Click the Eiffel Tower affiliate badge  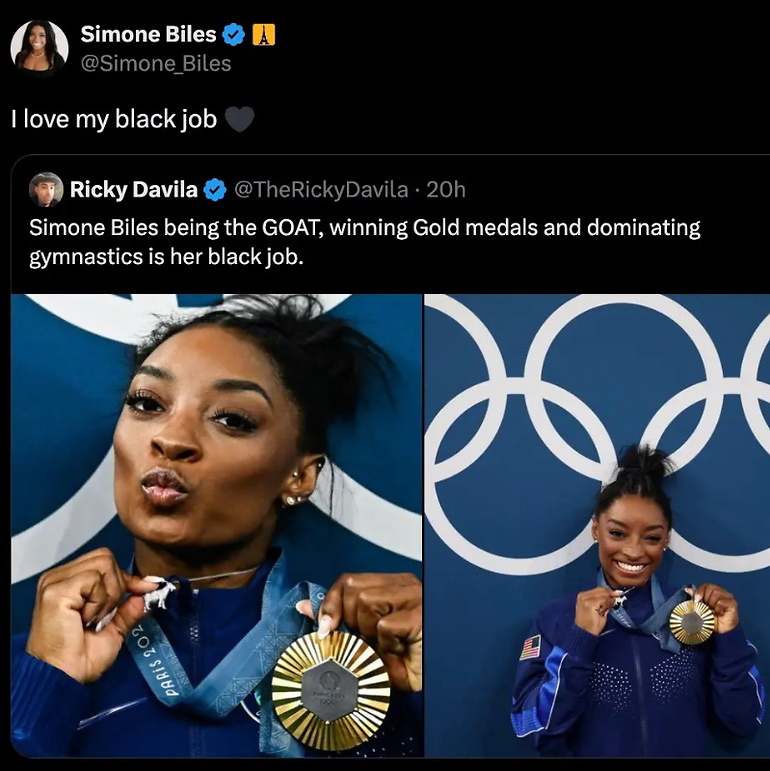[x=264, y=35]
